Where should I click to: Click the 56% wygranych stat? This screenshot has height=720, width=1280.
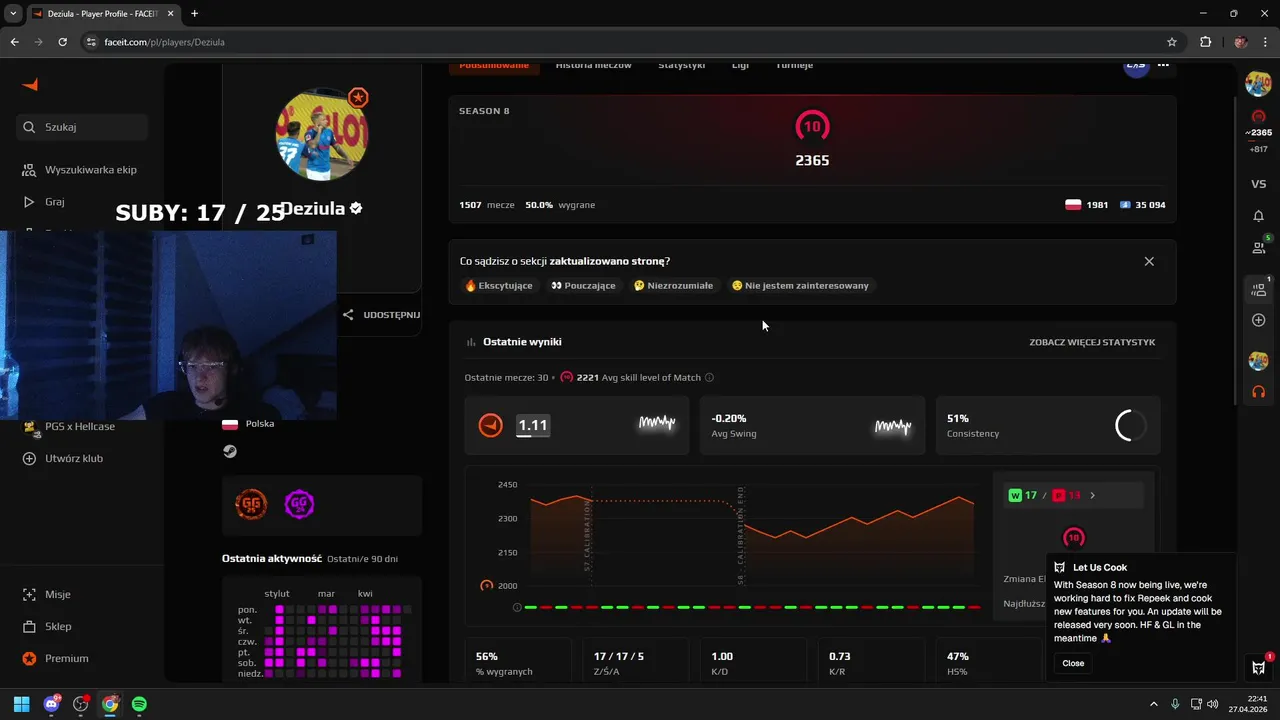[517, 662]
